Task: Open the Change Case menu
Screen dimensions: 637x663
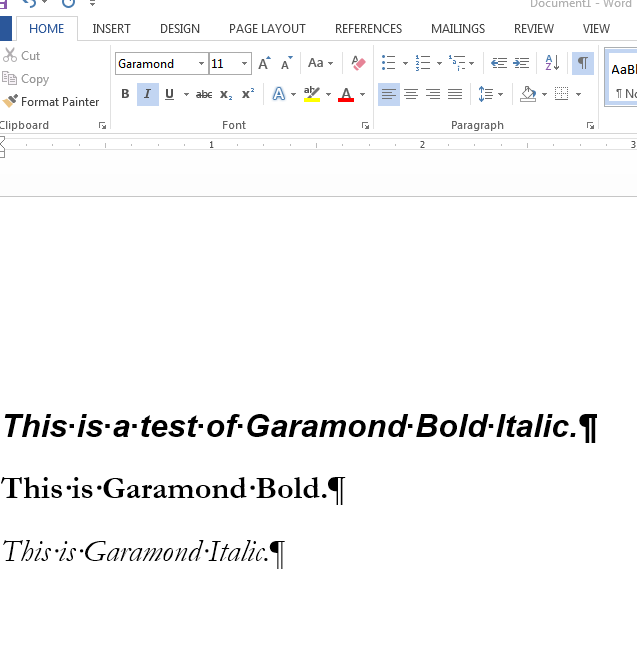Action: click(320, 63)
